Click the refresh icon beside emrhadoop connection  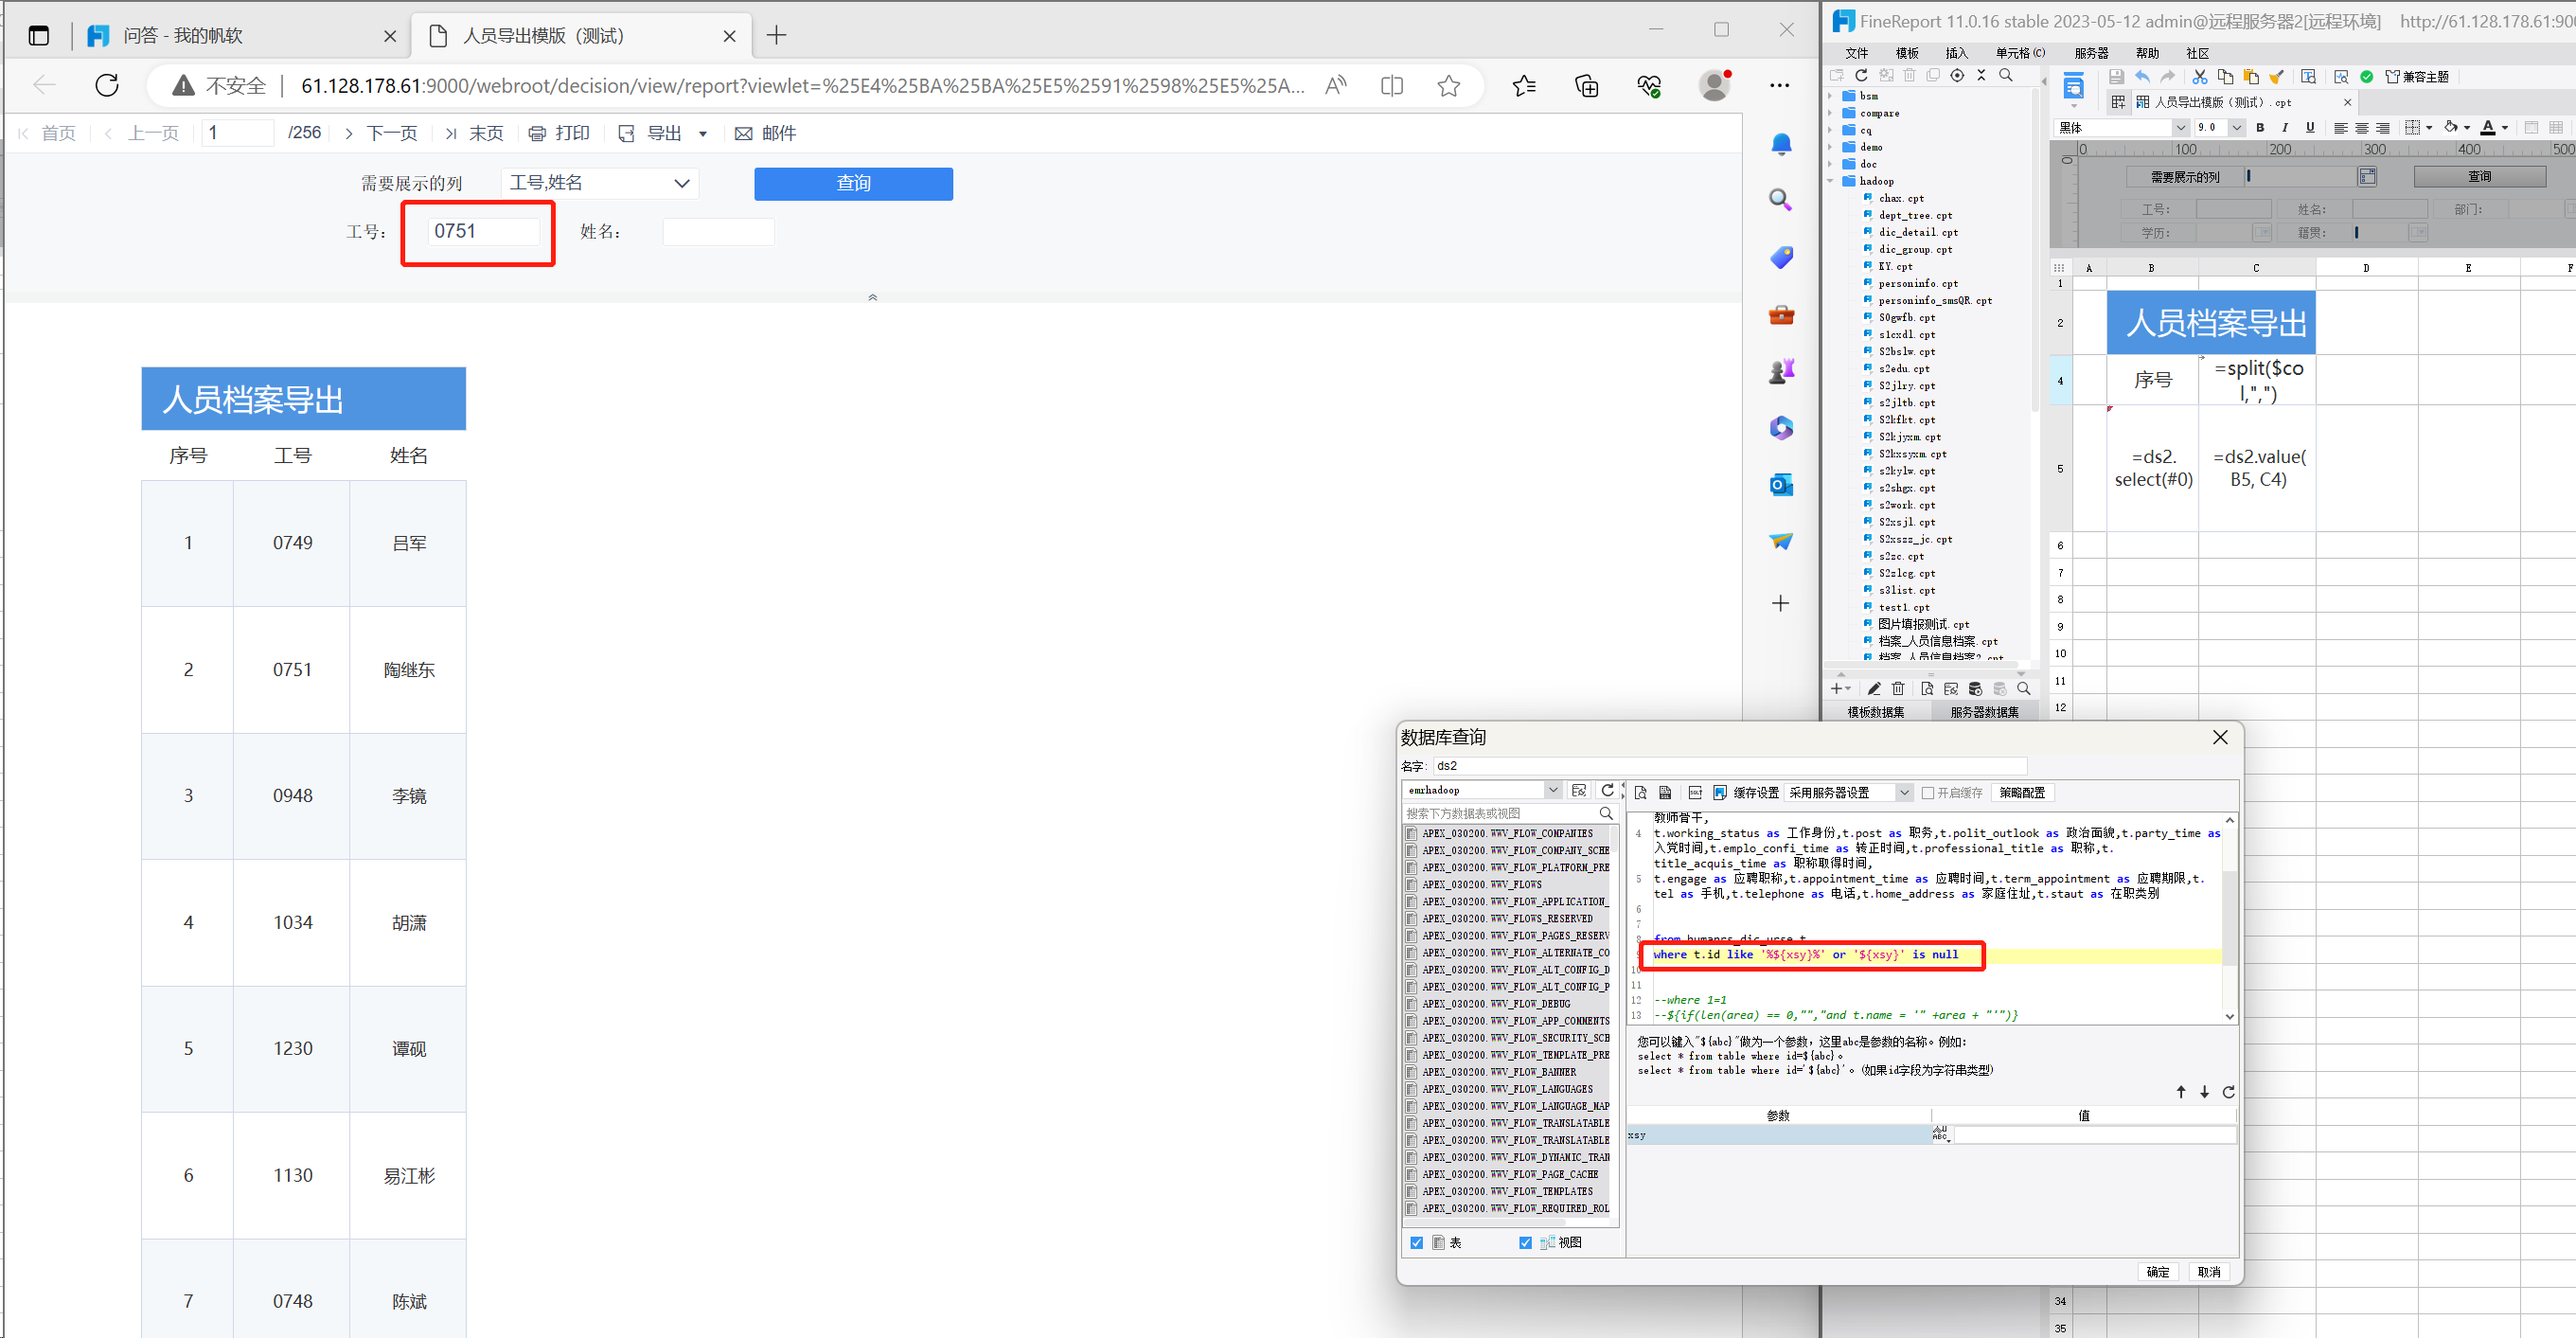1607,791
